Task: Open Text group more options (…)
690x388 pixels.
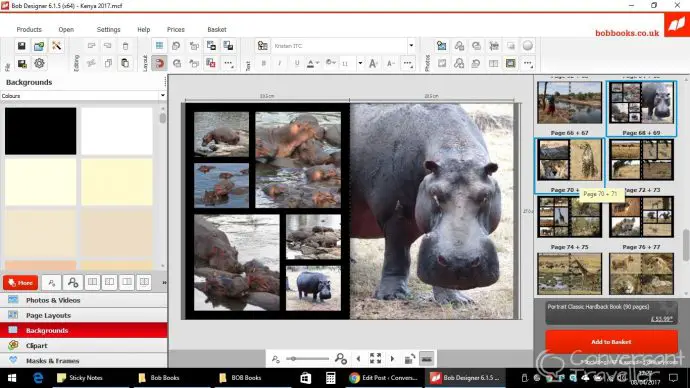Action: (408, 63)
